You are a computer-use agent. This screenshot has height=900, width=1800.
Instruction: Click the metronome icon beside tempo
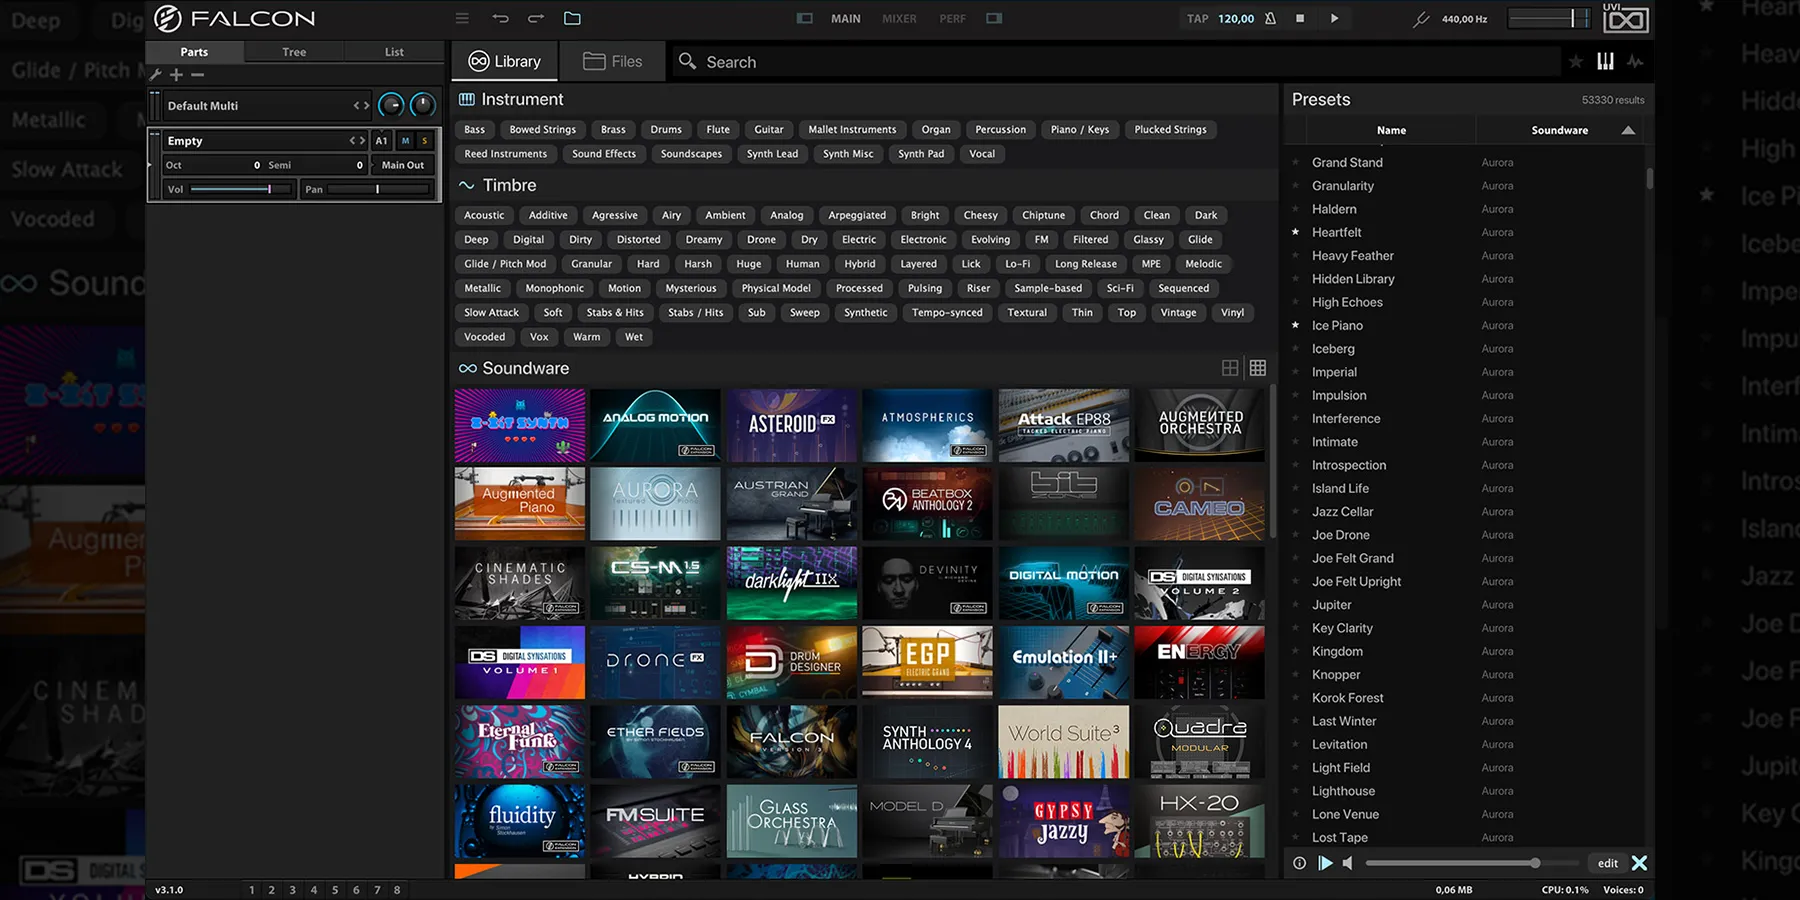pos(1270,18)
